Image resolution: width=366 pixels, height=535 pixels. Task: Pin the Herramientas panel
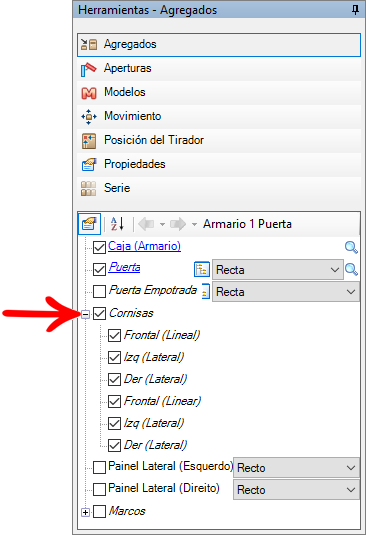click(x=355, y=10)
